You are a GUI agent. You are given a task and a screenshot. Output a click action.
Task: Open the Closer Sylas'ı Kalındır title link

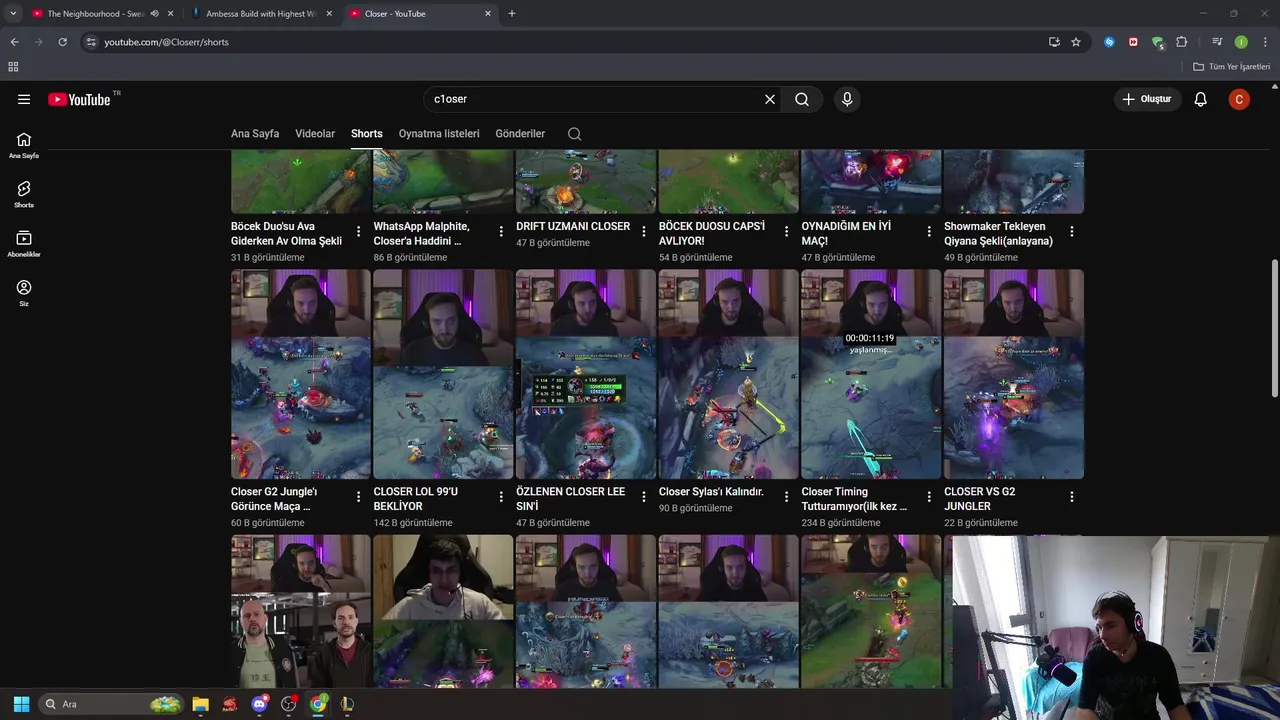(711, 492)
